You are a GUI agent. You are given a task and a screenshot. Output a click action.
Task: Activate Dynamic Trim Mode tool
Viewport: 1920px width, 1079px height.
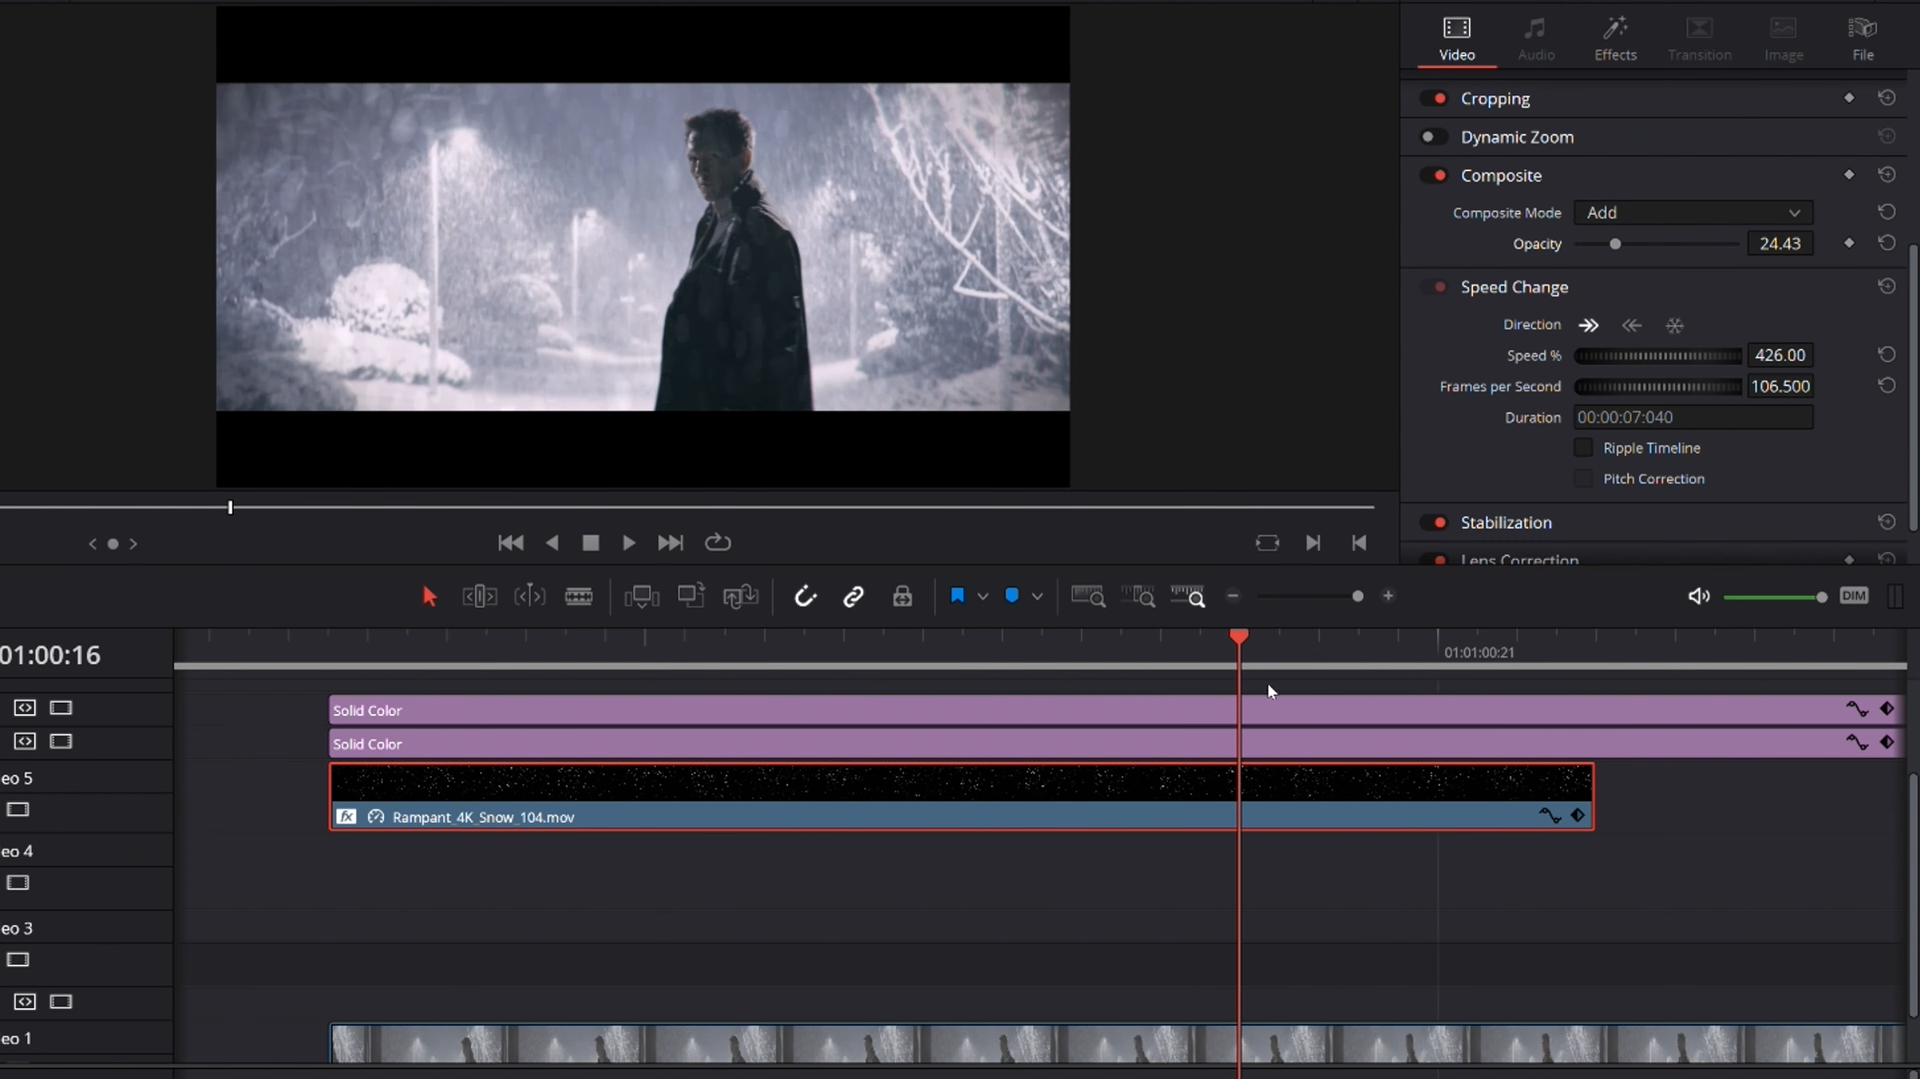pyautogui.click(x=530, y=597)
